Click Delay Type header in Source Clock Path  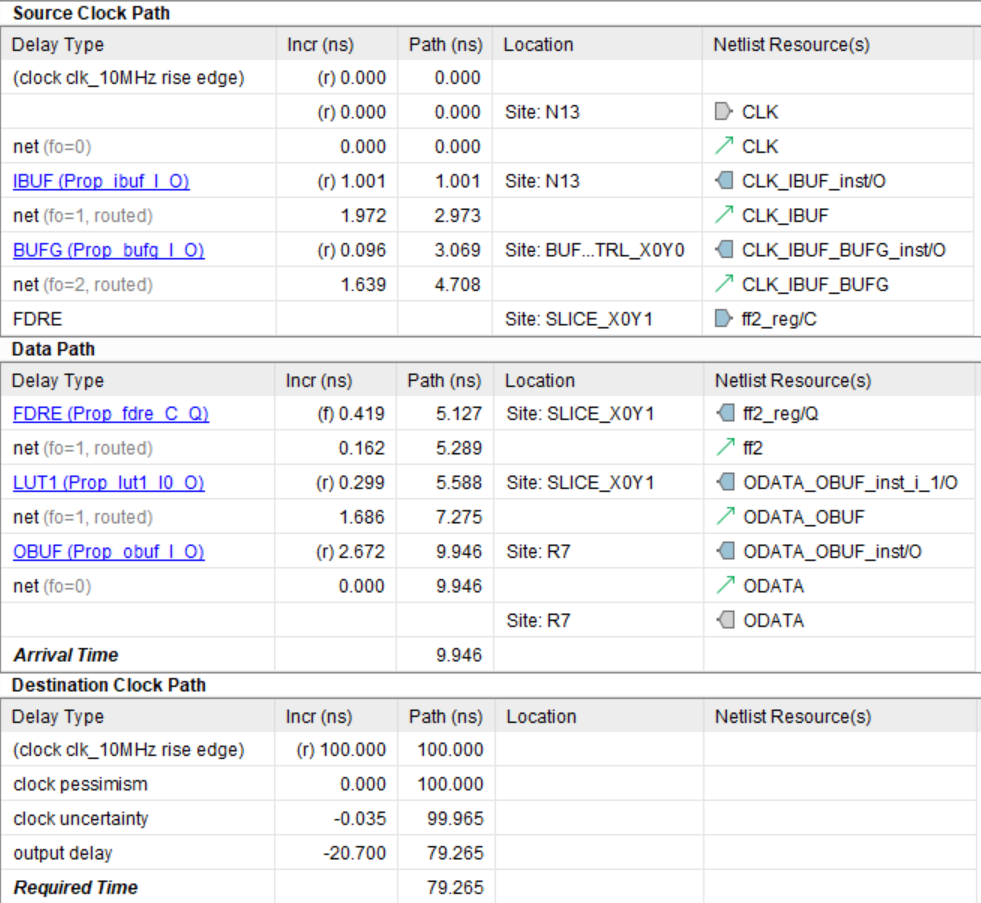point(58,45)
